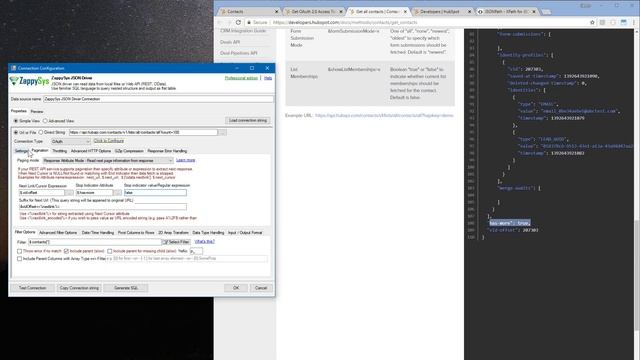The height and width of the screenshot is (360, 640).
Task: Open Help link in dialog header
Action: click(268, 78)
